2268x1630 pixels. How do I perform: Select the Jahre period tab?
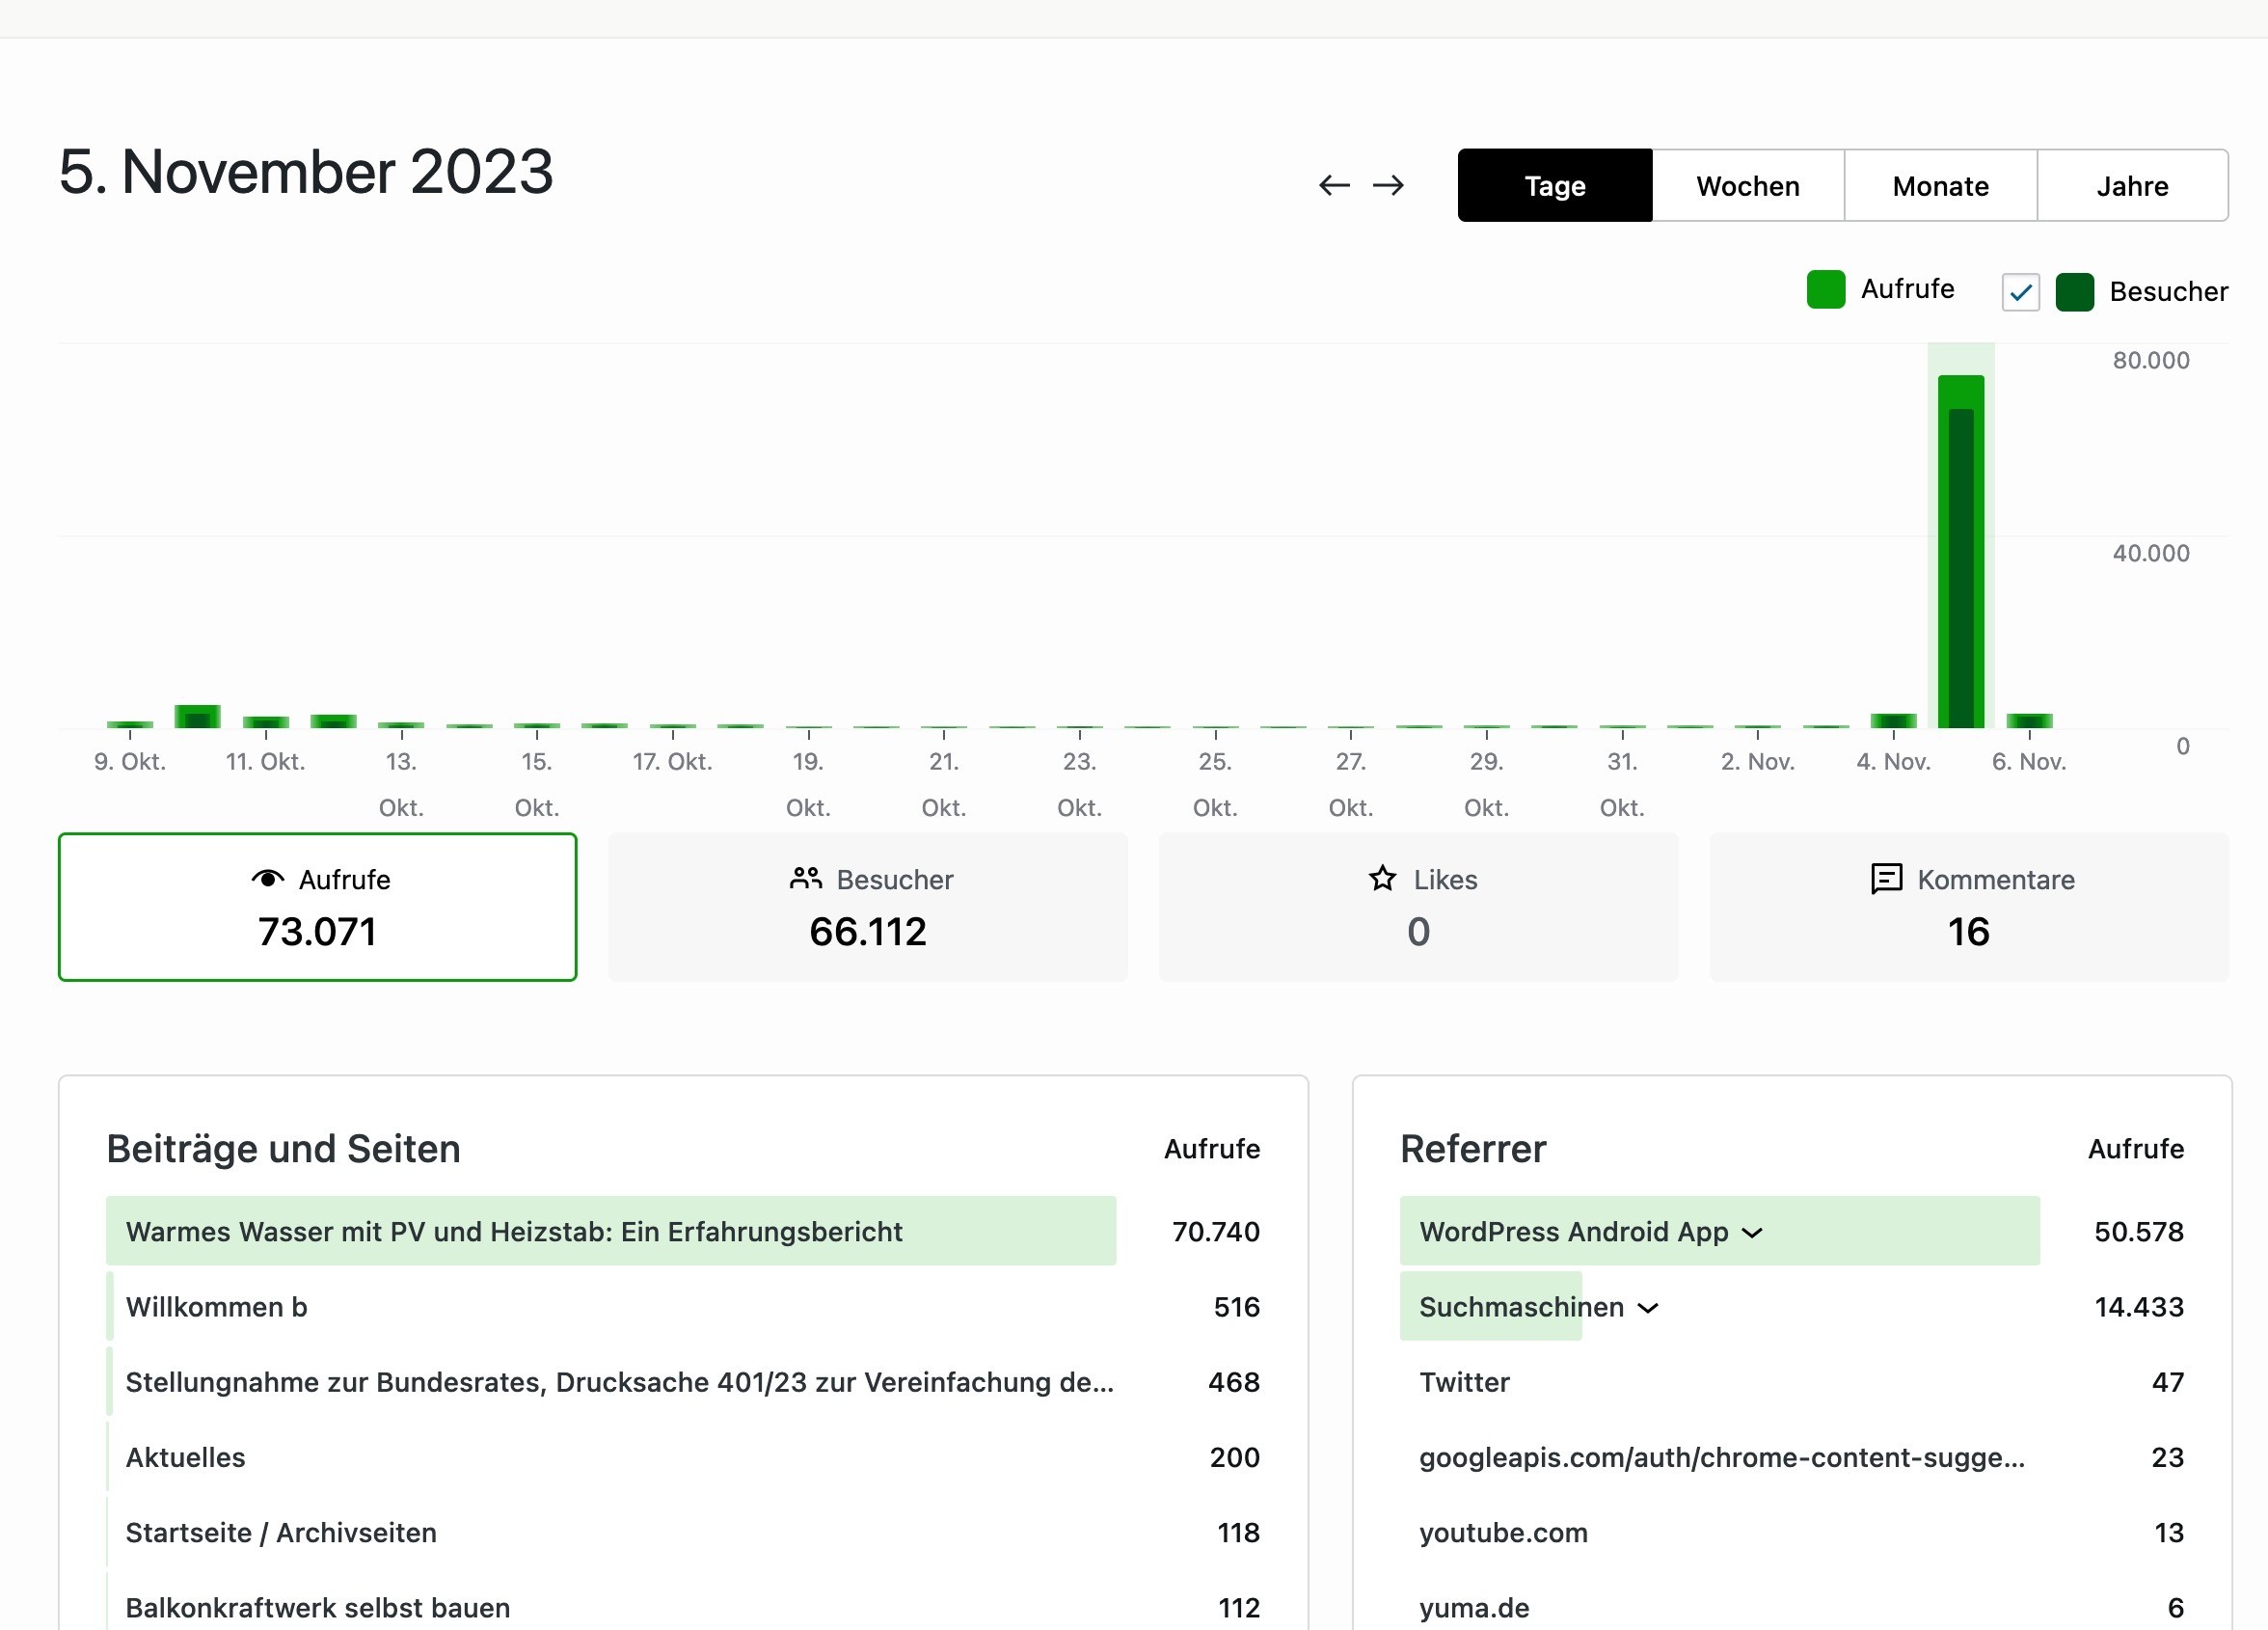coord(2132,186)
